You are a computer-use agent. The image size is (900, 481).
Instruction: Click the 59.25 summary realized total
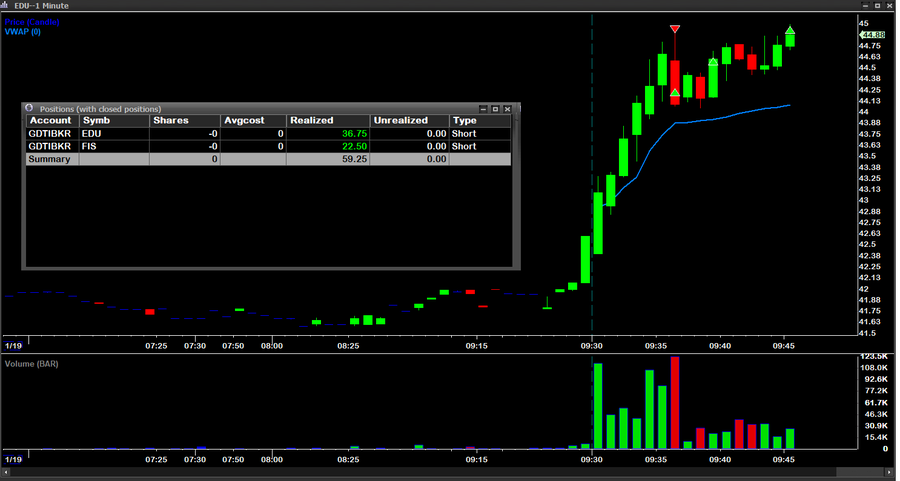click(x=354, y=159)
